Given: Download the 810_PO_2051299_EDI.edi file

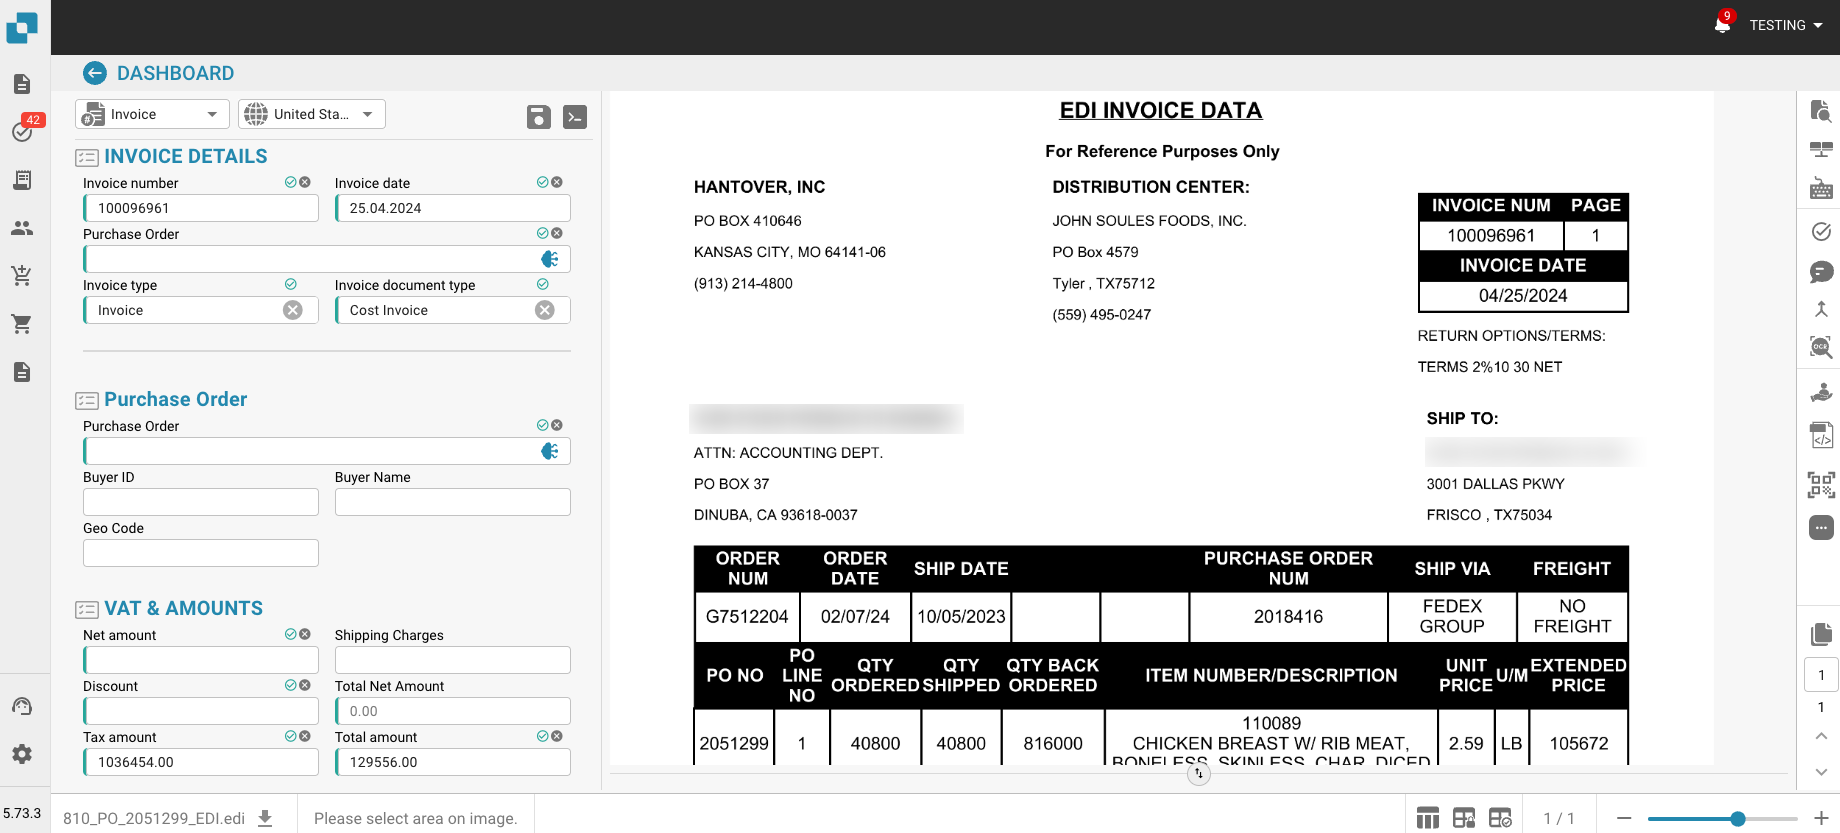Looking at the screenshot, I should [265, 818].
